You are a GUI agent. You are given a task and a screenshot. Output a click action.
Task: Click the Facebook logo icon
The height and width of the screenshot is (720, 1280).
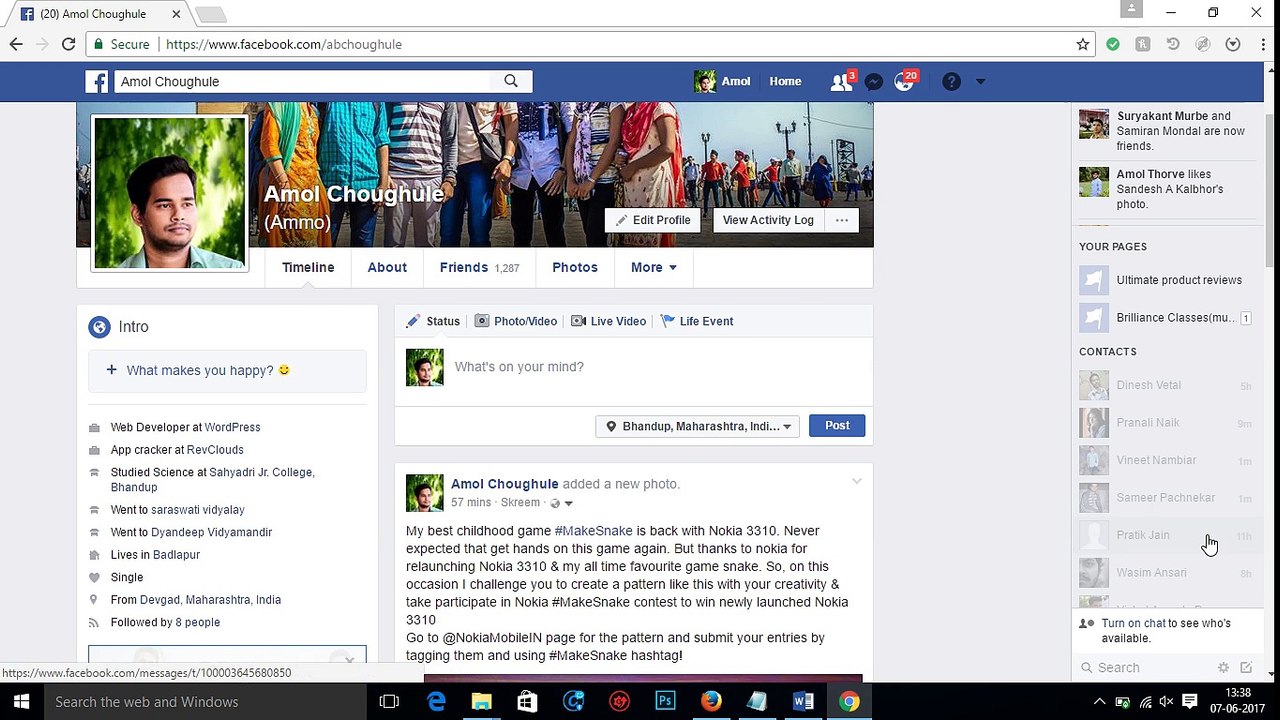tap(97, 82)
